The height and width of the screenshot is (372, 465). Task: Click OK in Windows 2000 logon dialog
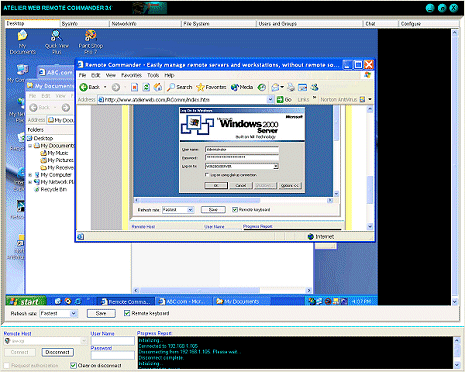coord(216,185)
